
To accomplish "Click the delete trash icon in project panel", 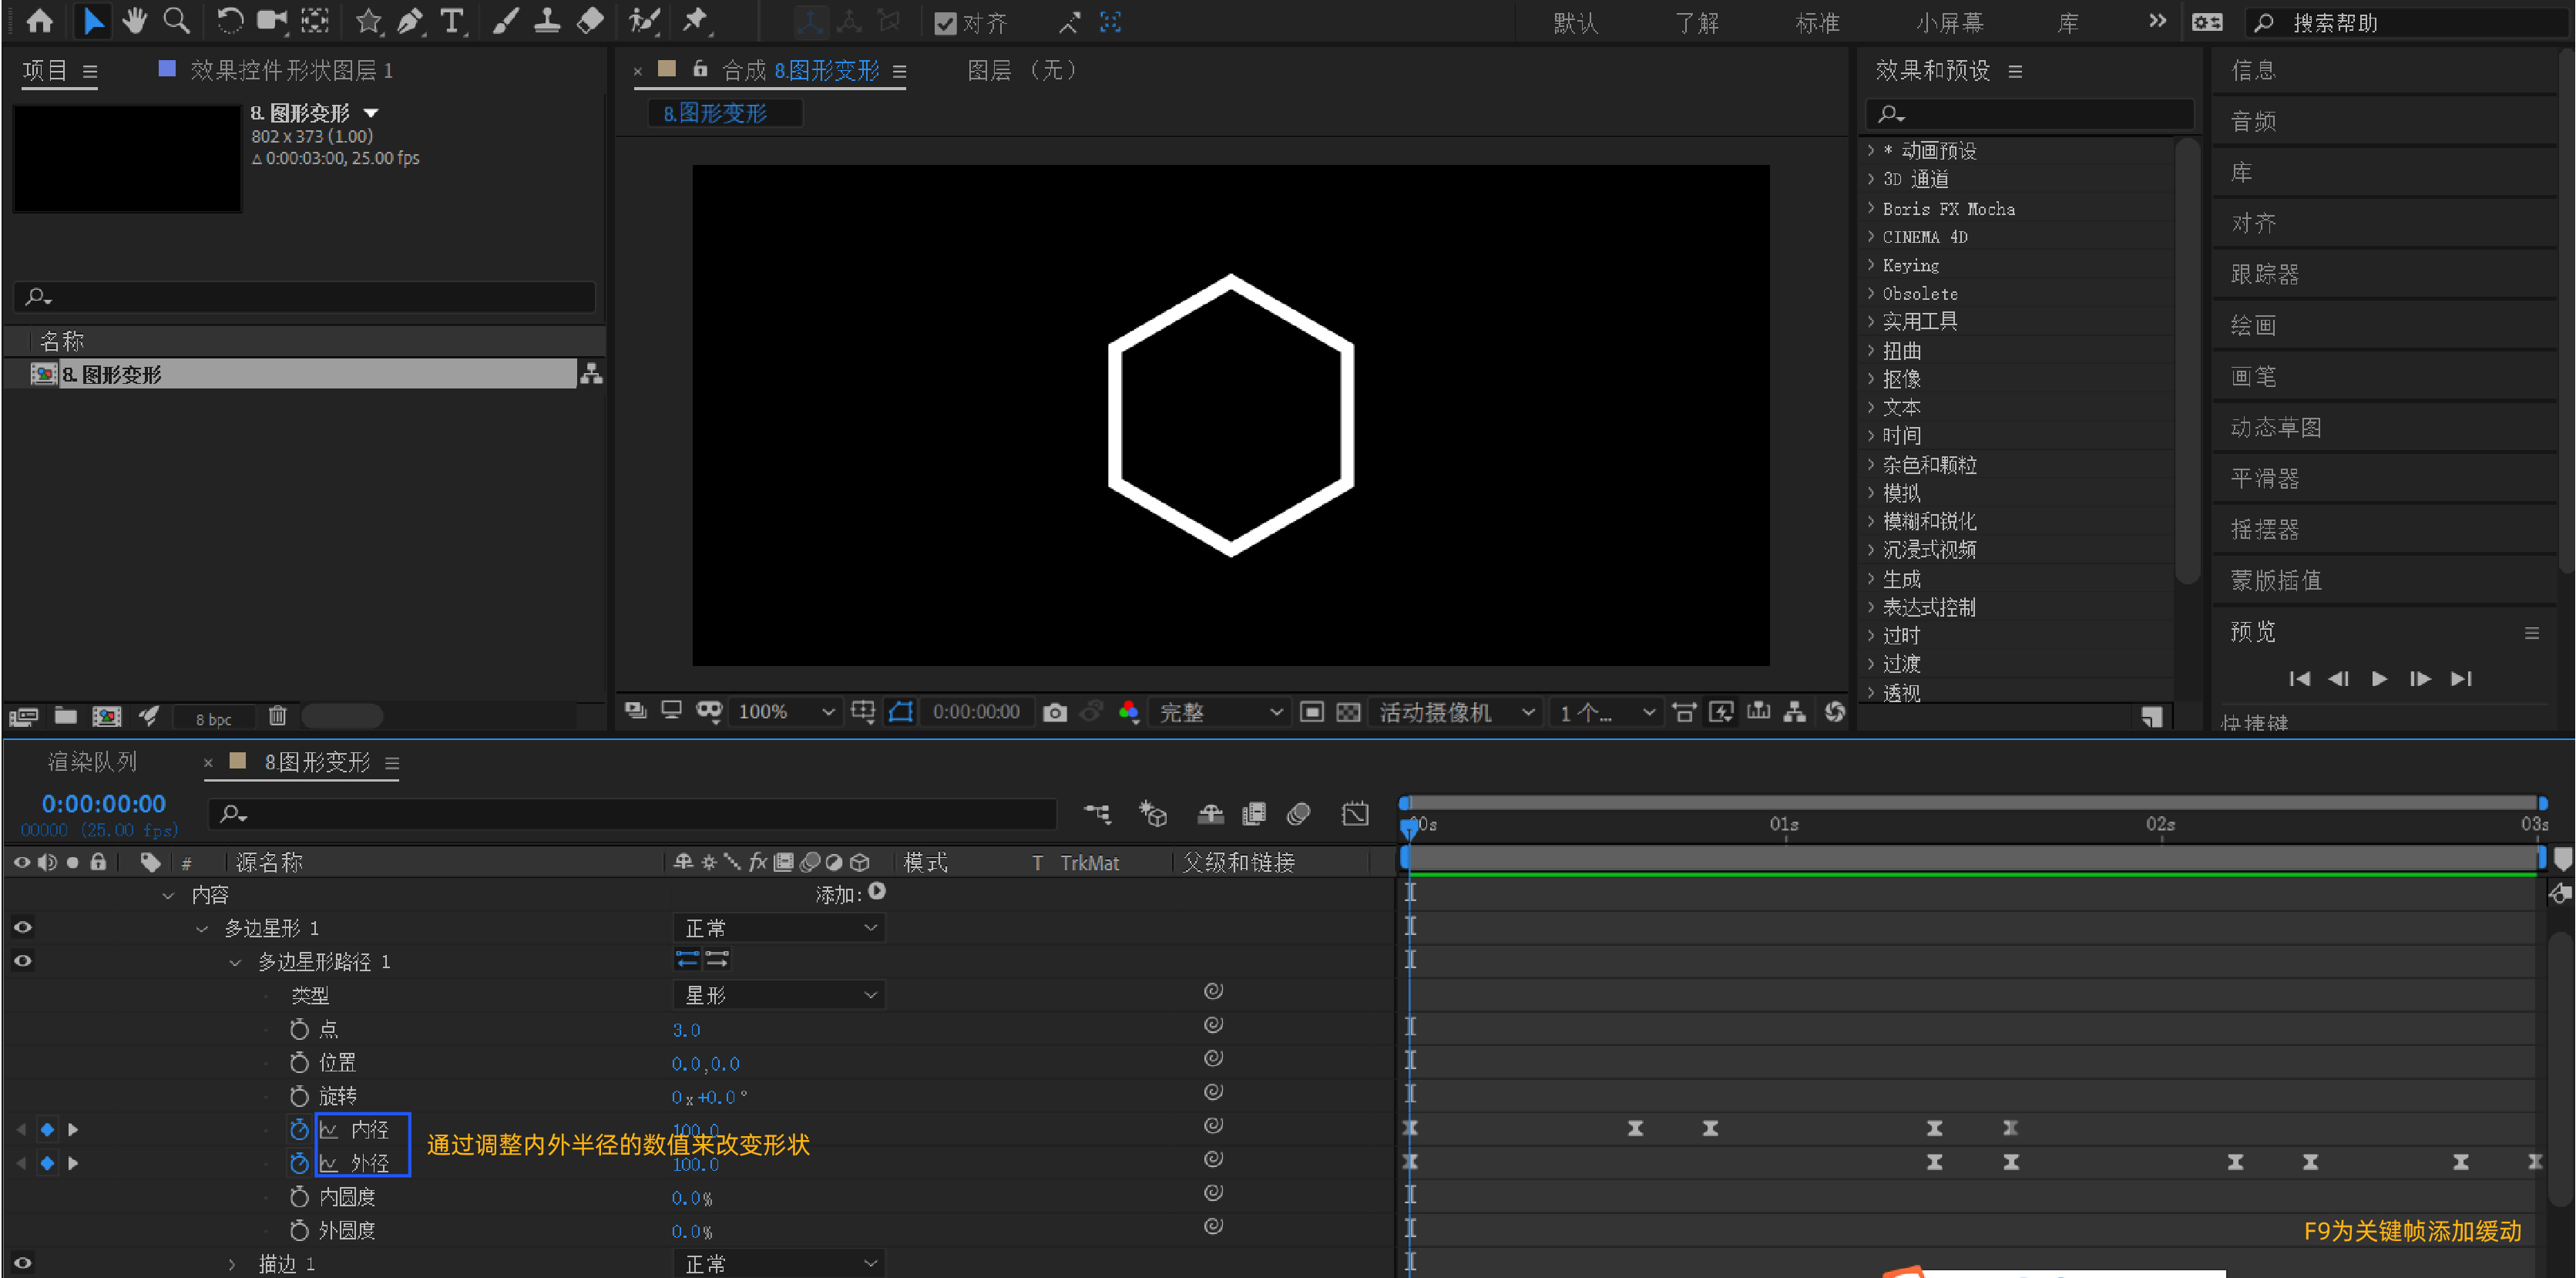I will (x=277, y=716).
